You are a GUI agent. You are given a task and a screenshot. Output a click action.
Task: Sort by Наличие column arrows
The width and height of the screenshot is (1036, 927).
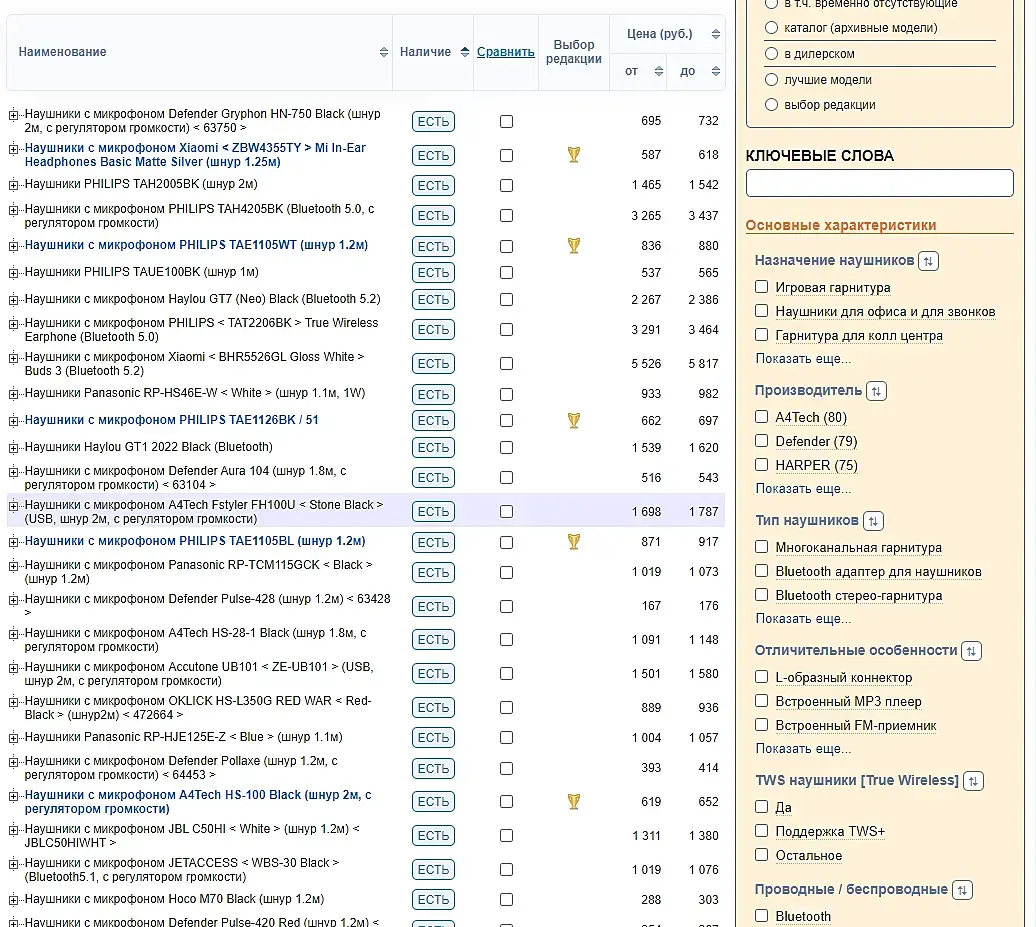coord(464,52)
